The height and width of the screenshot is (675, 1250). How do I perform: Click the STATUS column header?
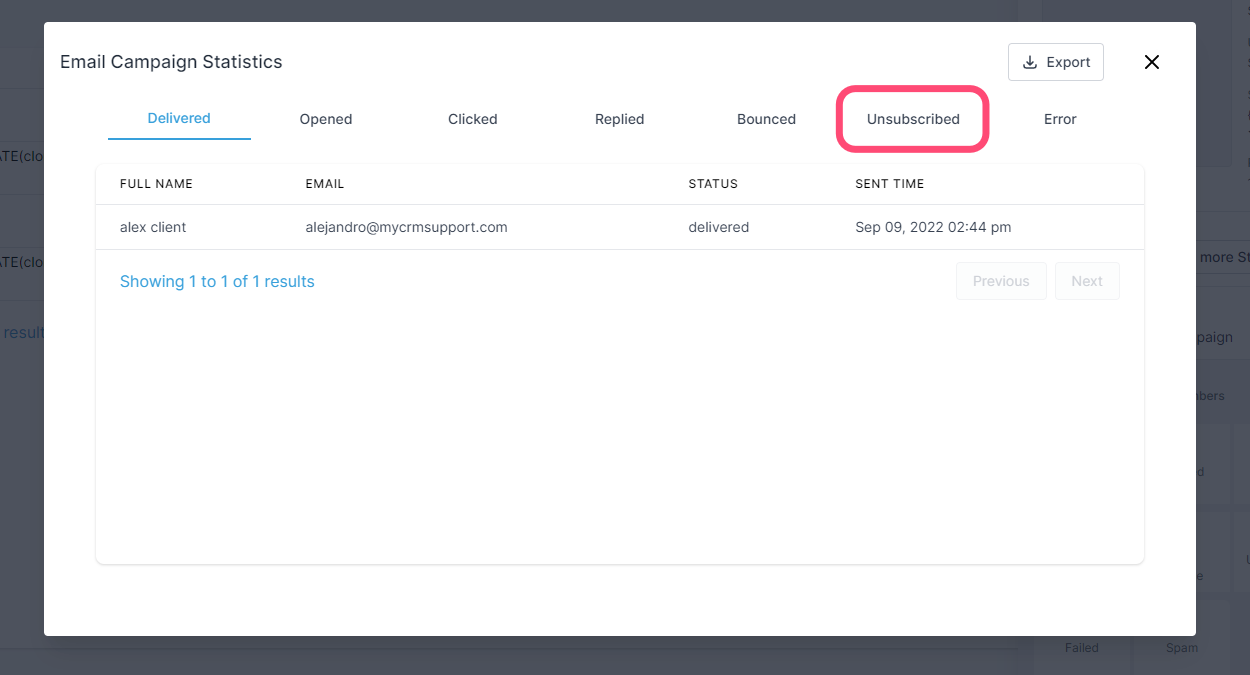coord(713,184)
